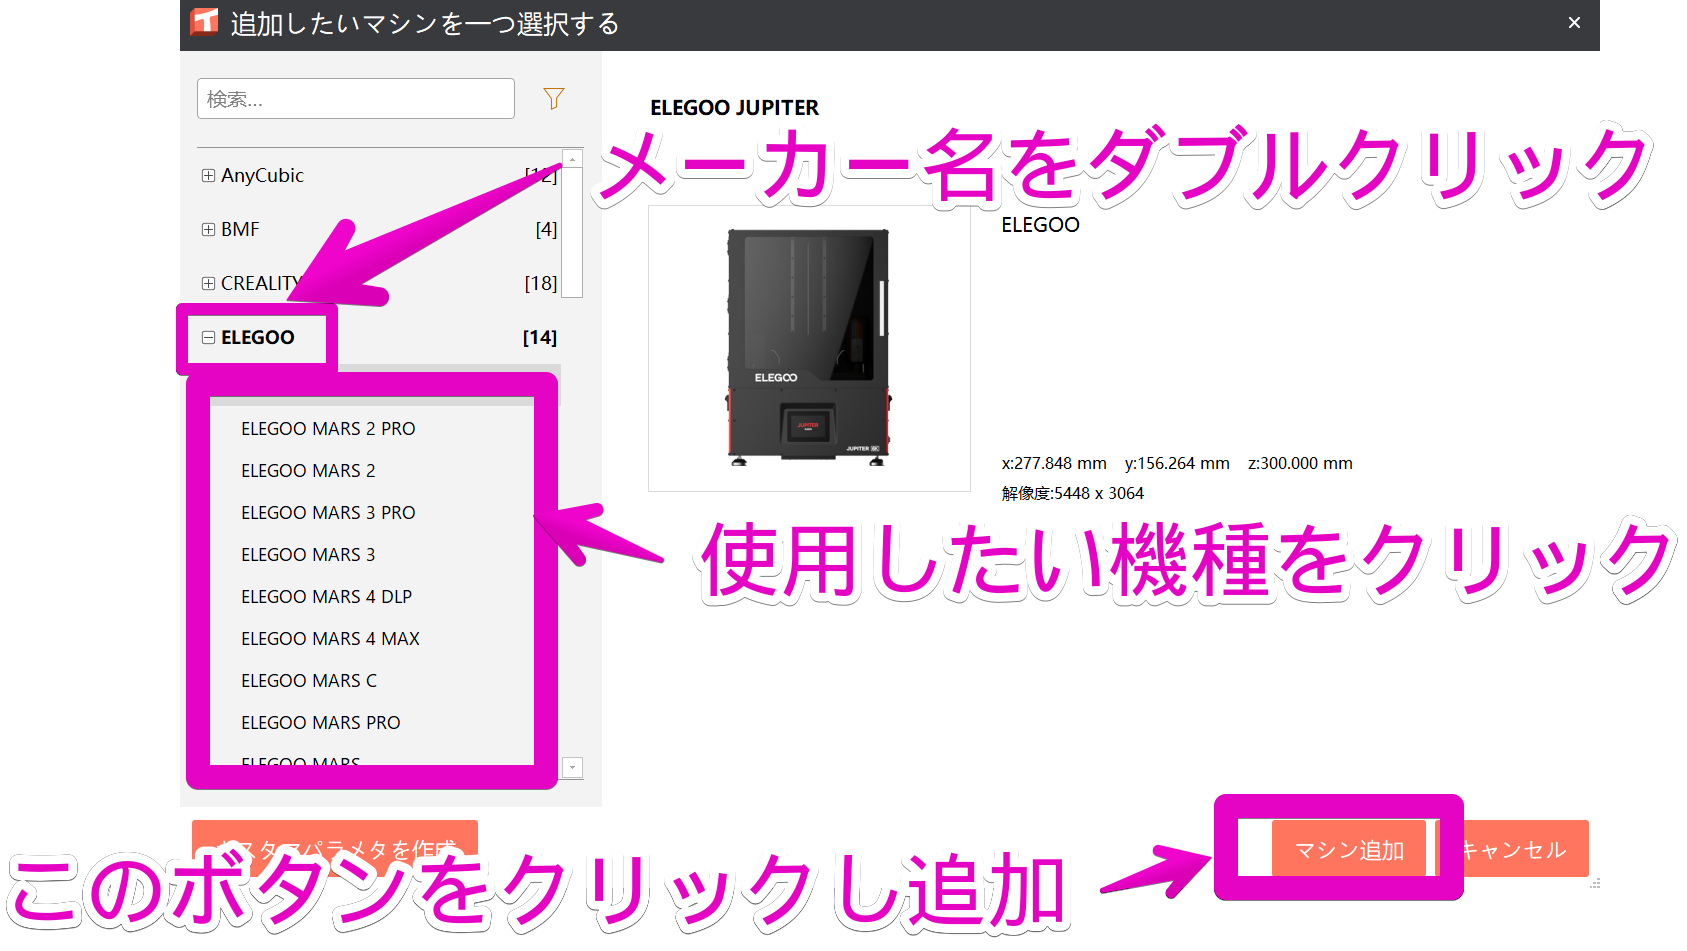Image resolution: width=1687 pixels, height=951 pixels.
Task: Click the ELEGOO JUPITER printer image
Action: point(809,348)
